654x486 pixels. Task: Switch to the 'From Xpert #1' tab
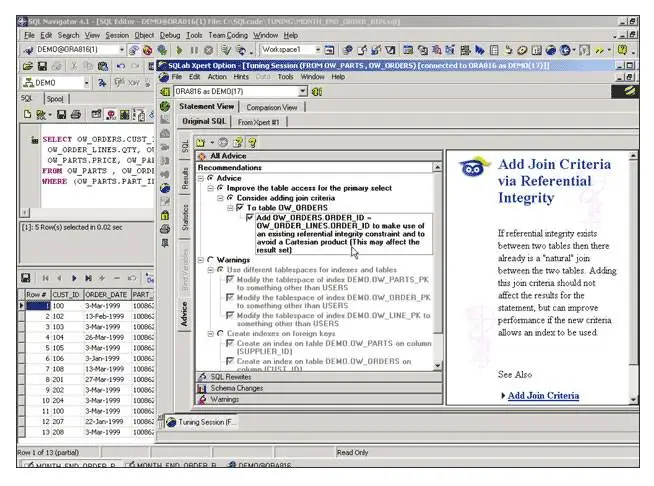(258, 122)
